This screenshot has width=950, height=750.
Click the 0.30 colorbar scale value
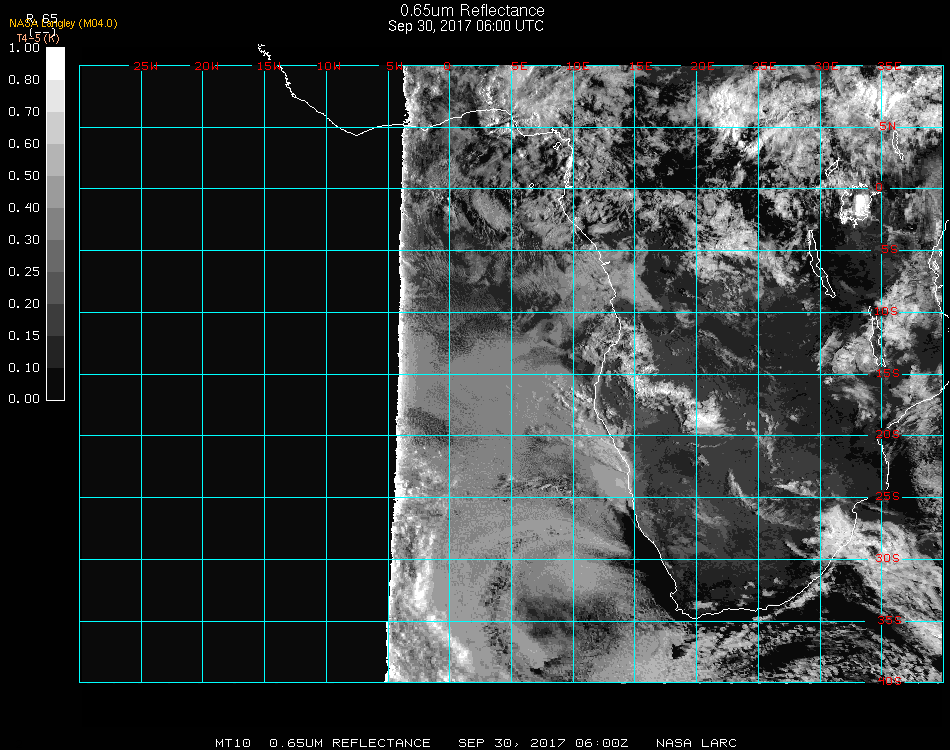click(24, 240)
